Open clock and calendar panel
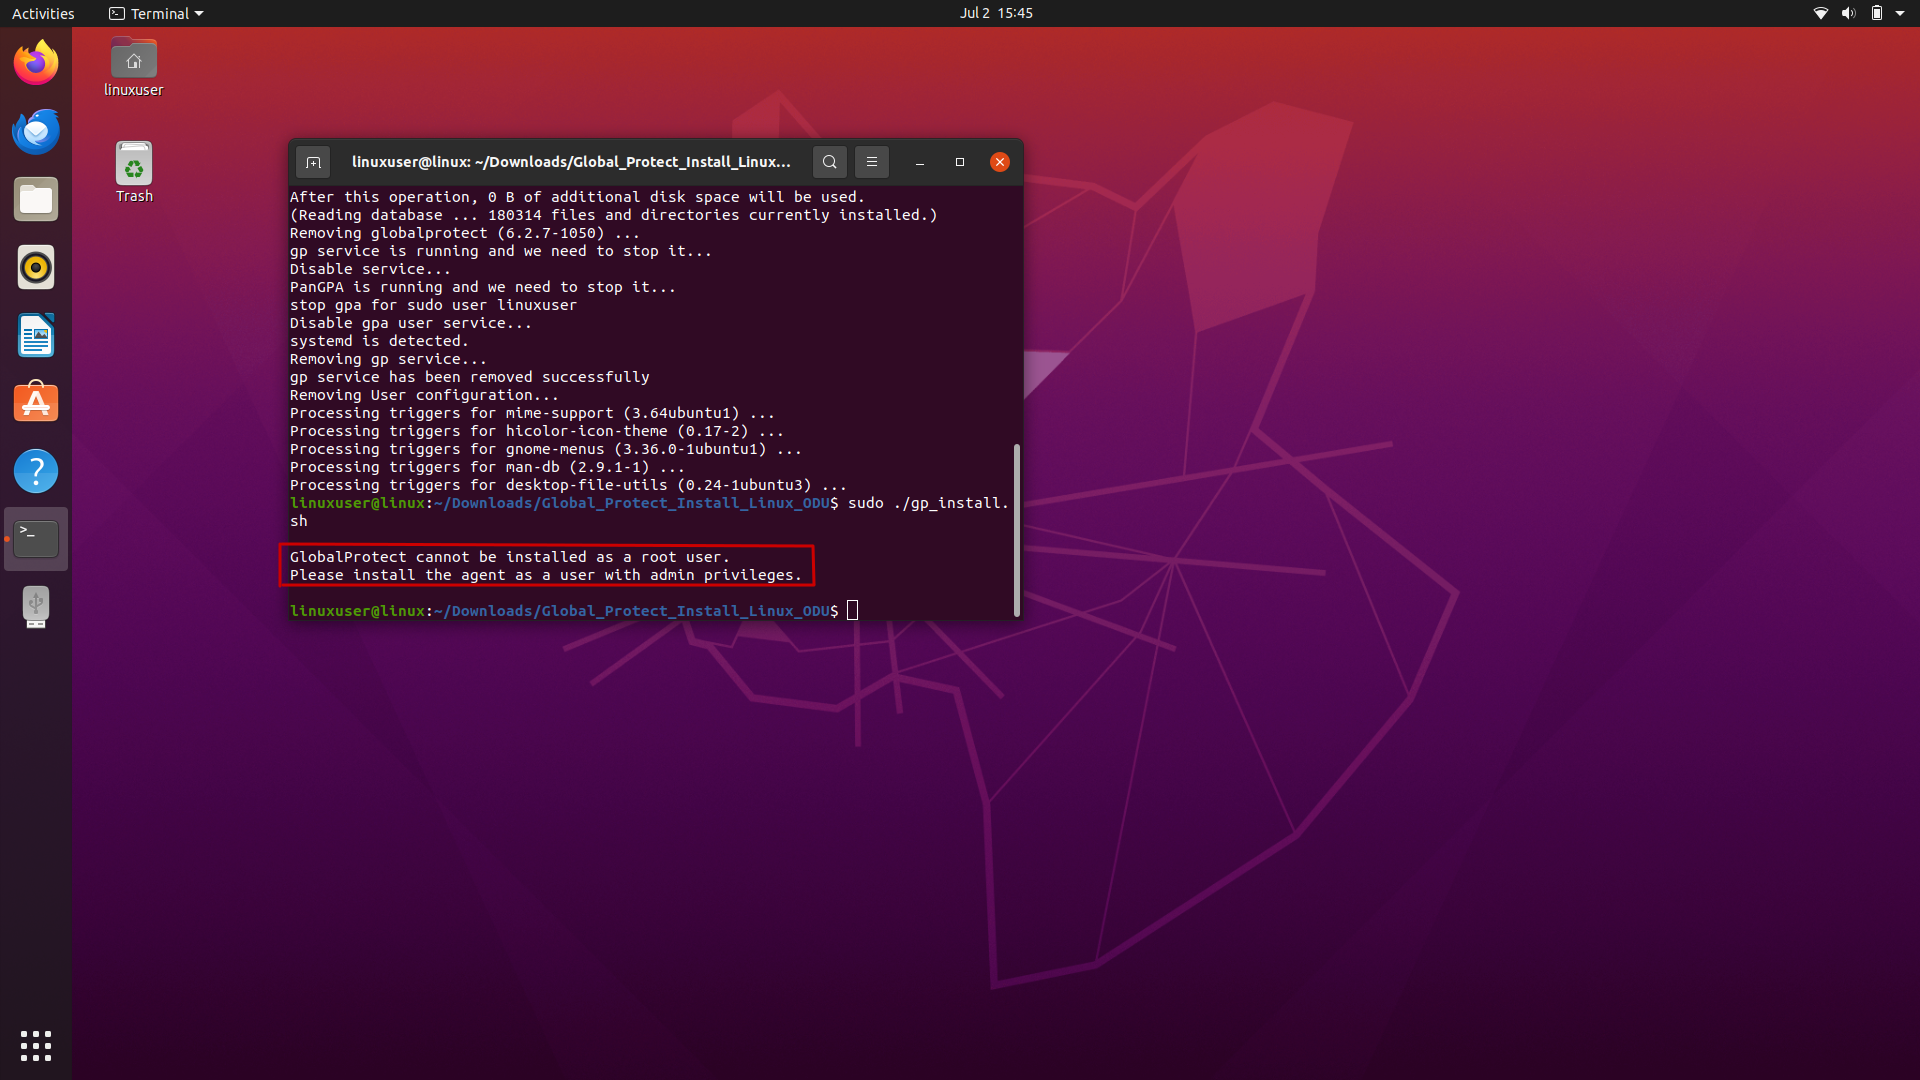The image size is (1920, 1080). click(996, 13)
